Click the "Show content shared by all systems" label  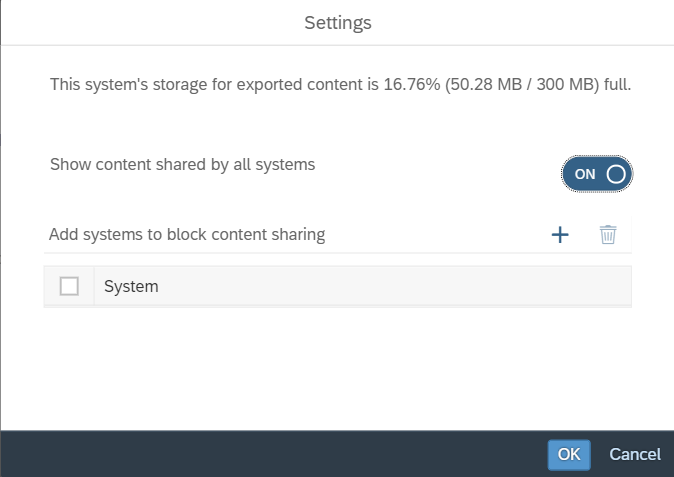coord(183,164)
